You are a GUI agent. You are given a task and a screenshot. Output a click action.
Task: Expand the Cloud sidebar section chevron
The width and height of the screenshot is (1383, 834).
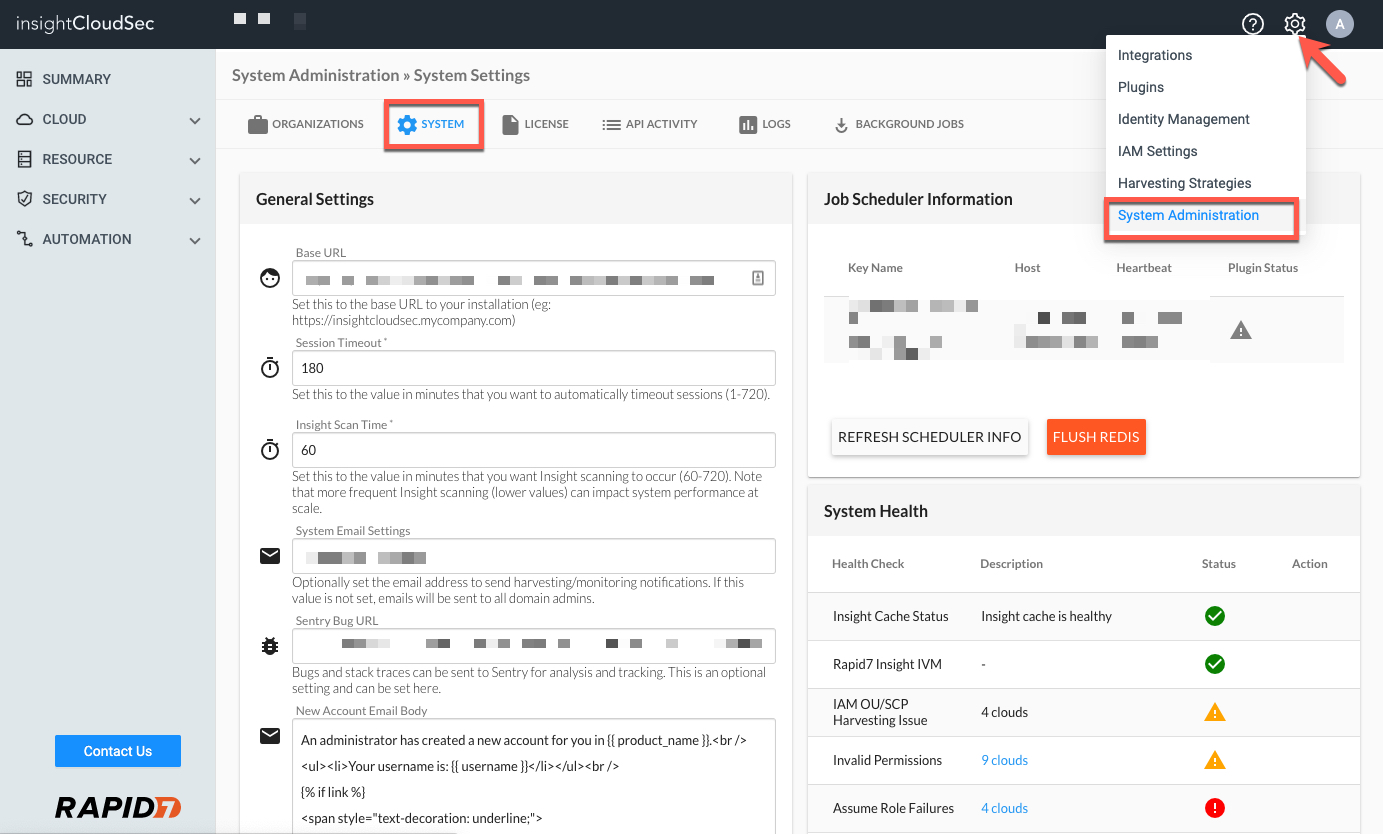pyautogui.click(x=195, y=120)
